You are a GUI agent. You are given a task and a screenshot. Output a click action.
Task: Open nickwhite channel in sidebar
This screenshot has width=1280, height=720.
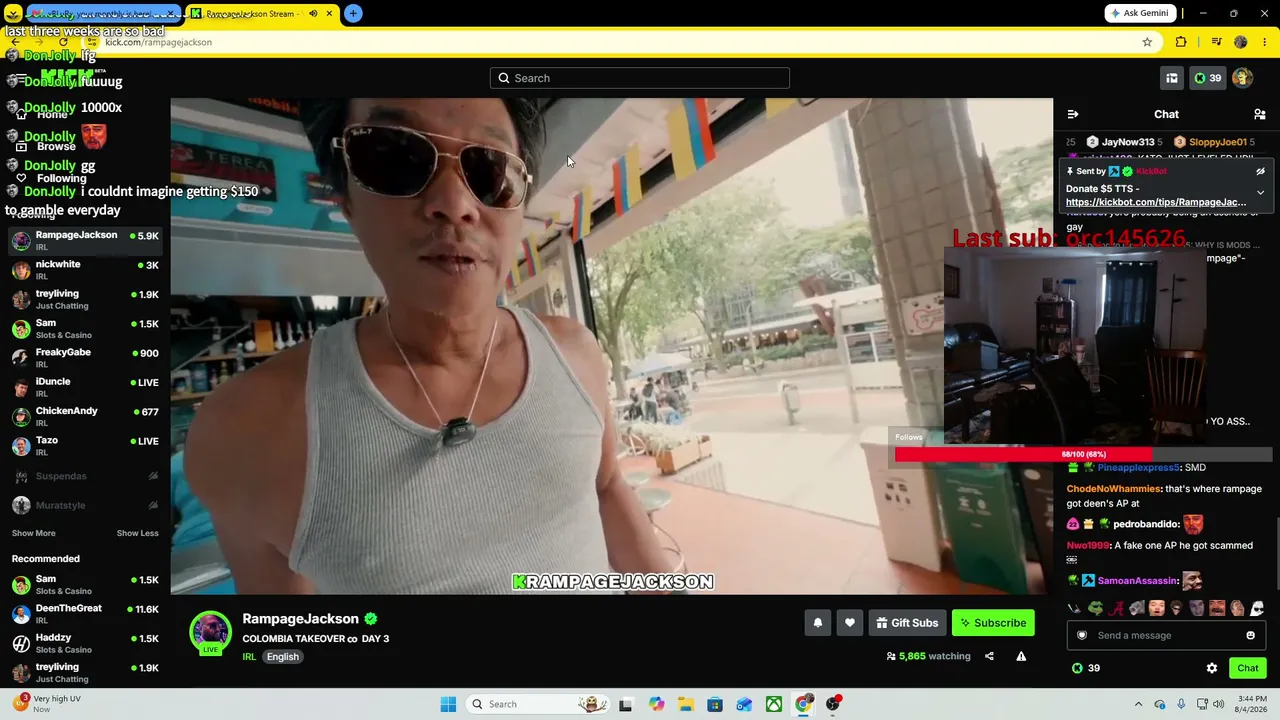tap(85, 270)
